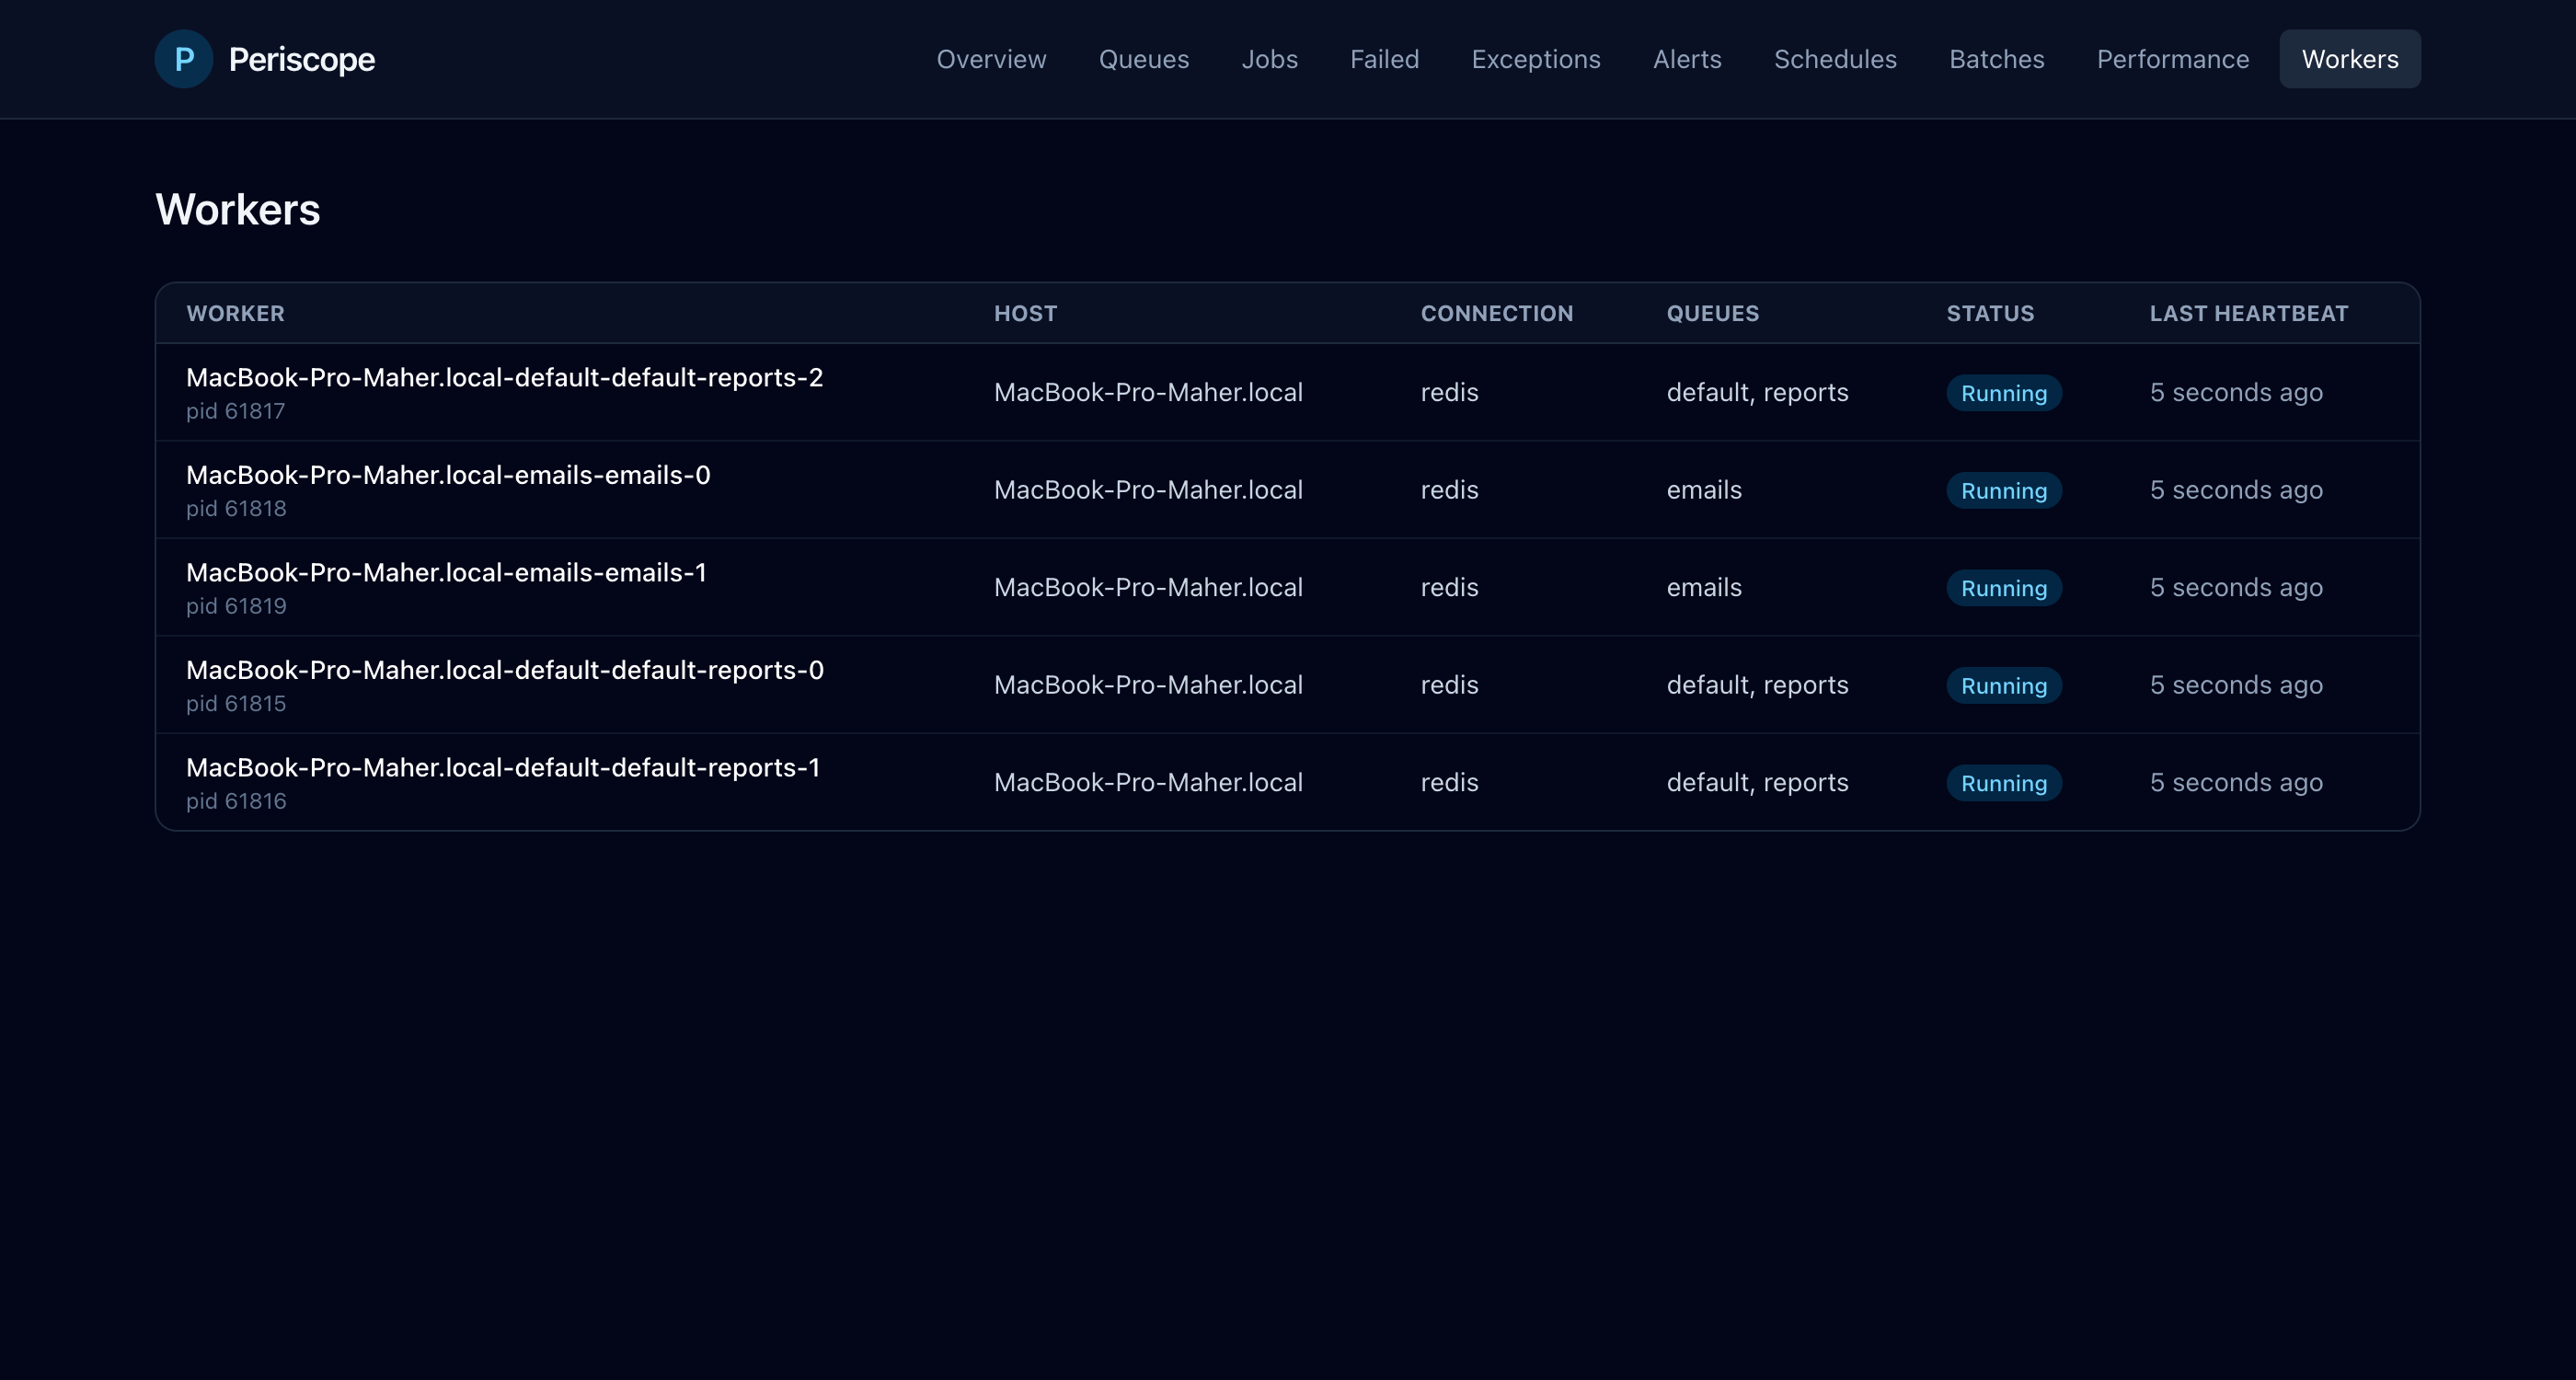The height and width of the screenshot is (1380, 2576).
Task: Navigate to the Batches page
Action: tap(1996, 59)
